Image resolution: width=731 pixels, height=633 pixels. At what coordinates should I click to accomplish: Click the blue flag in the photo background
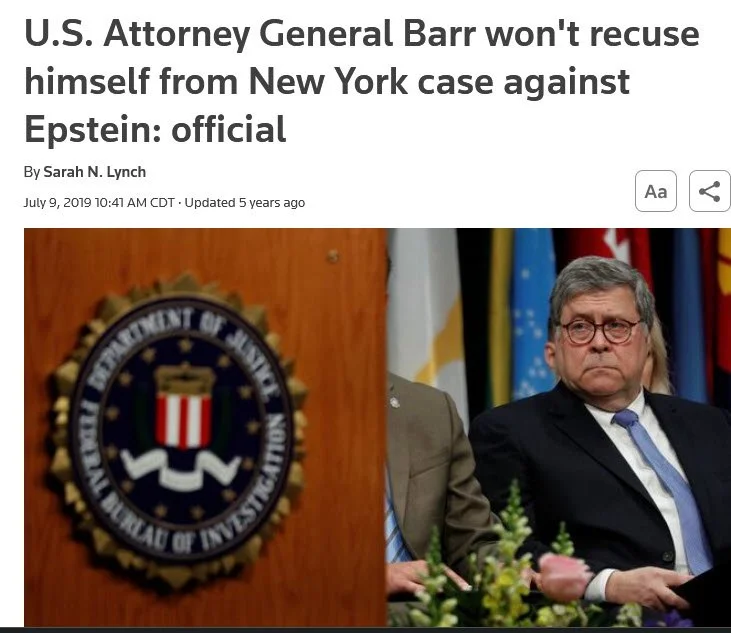533,312
